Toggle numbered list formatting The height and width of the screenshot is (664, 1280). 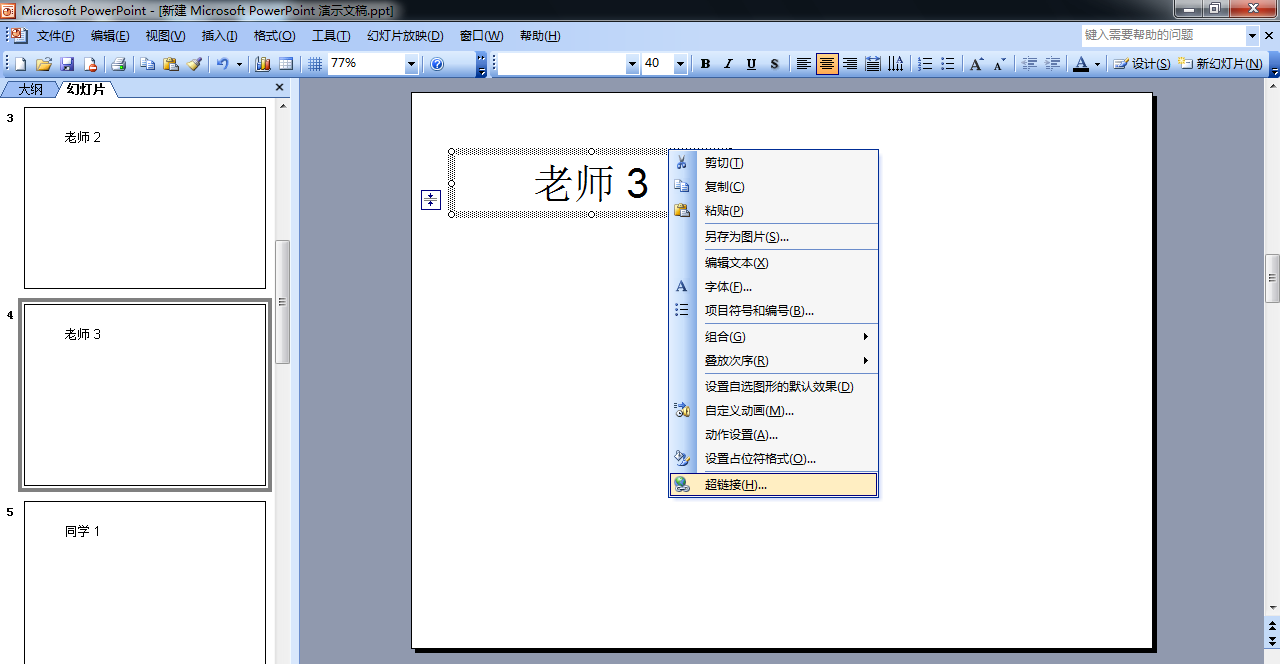[x=925, y=64]
